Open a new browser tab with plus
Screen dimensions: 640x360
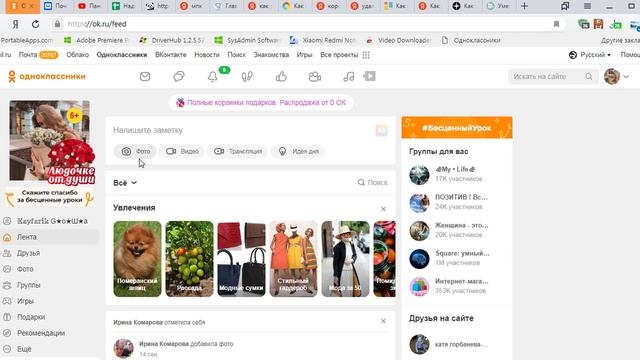524,6
